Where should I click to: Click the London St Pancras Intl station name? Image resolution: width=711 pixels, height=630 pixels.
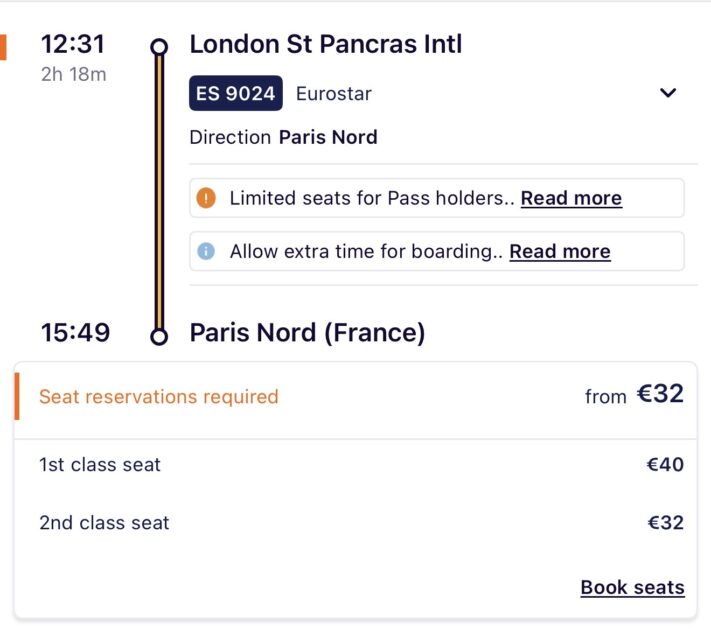(x=325, y=44)
